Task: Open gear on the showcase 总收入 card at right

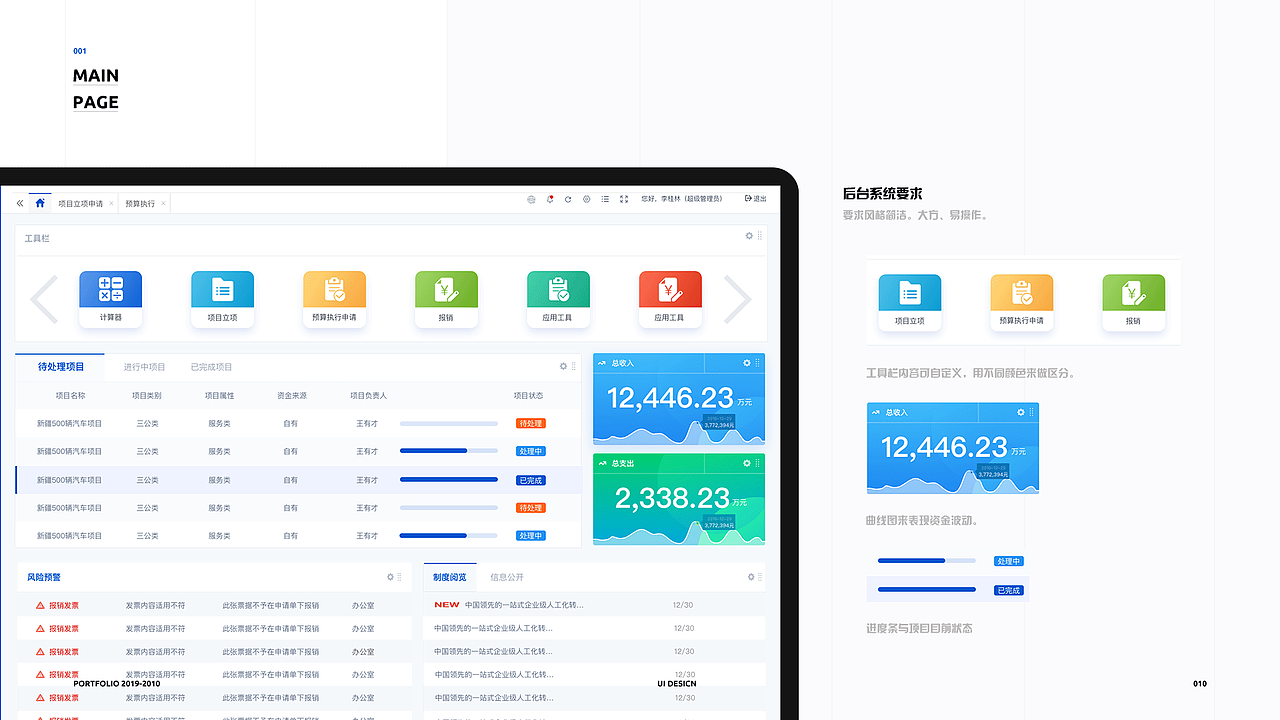Action: click(x=1021, y=412)
